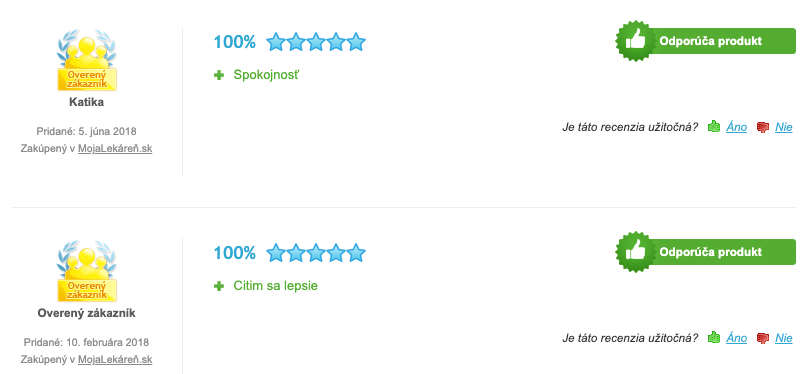Viewport: 806px width, 374px height.
Task: Click the green plus icon beside Spokojnosť
Action: click(x=219, y=75)
